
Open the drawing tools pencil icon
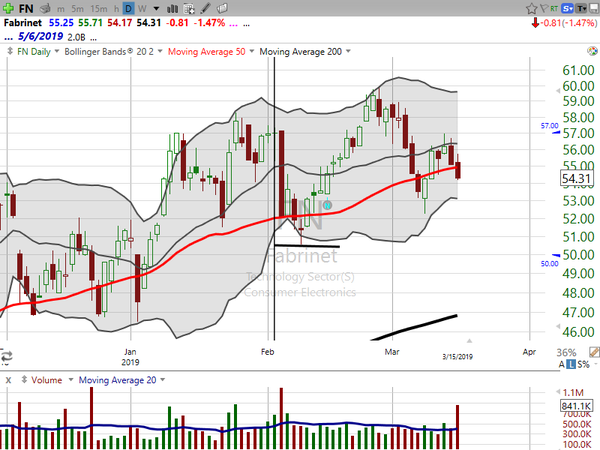click(205, 8)
